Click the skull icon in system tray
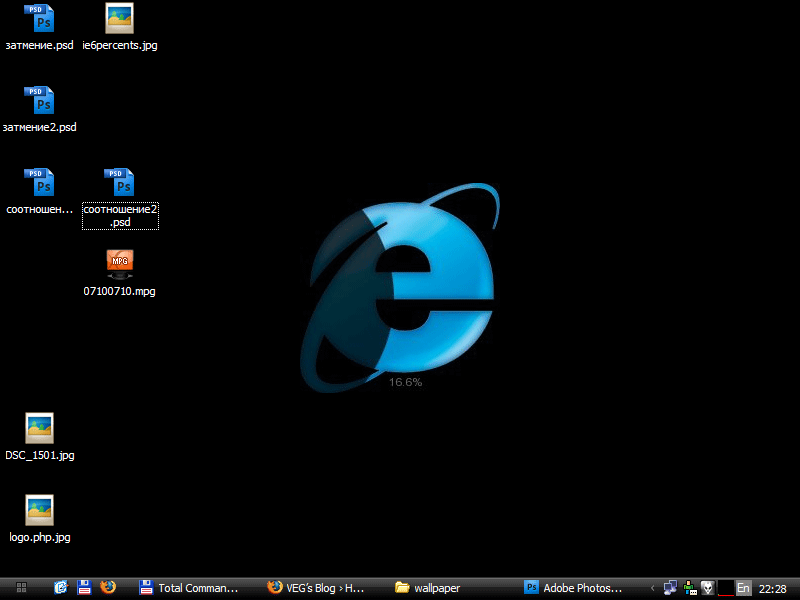Image resolution: width=800 pixels, height=600 pixels. coord(707,588)
